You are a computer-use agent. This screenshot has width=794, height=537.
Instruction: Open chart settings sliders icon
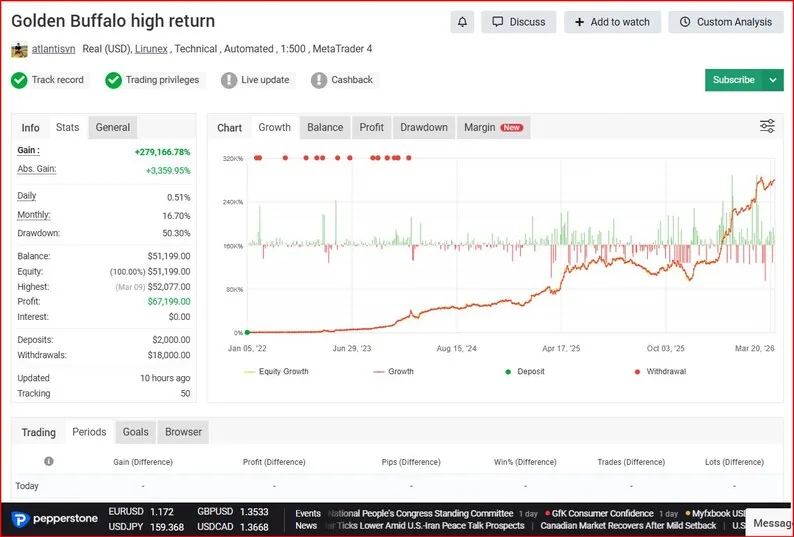coord(767,126)
